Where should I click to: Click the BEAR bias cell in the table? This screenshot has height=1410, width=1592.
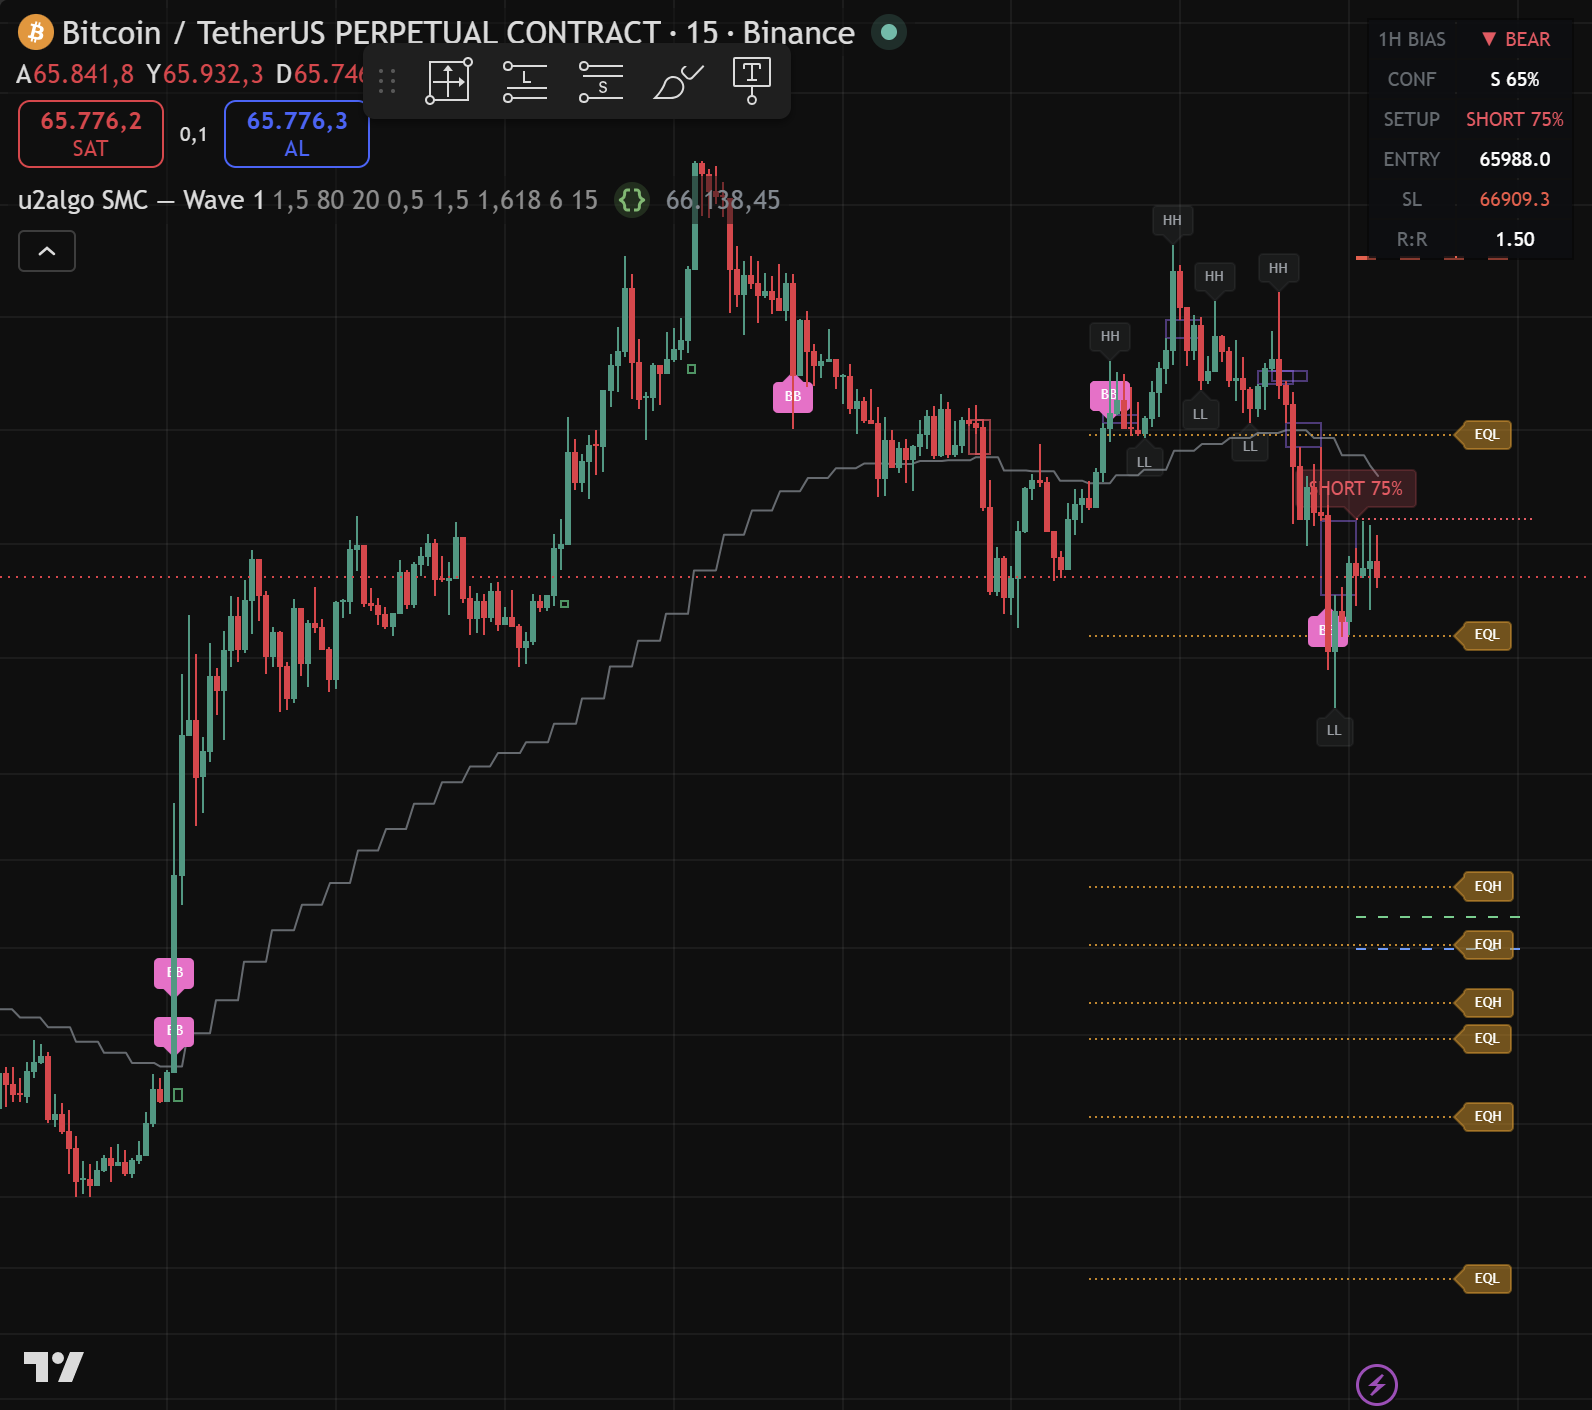[x=1516, y=39]
